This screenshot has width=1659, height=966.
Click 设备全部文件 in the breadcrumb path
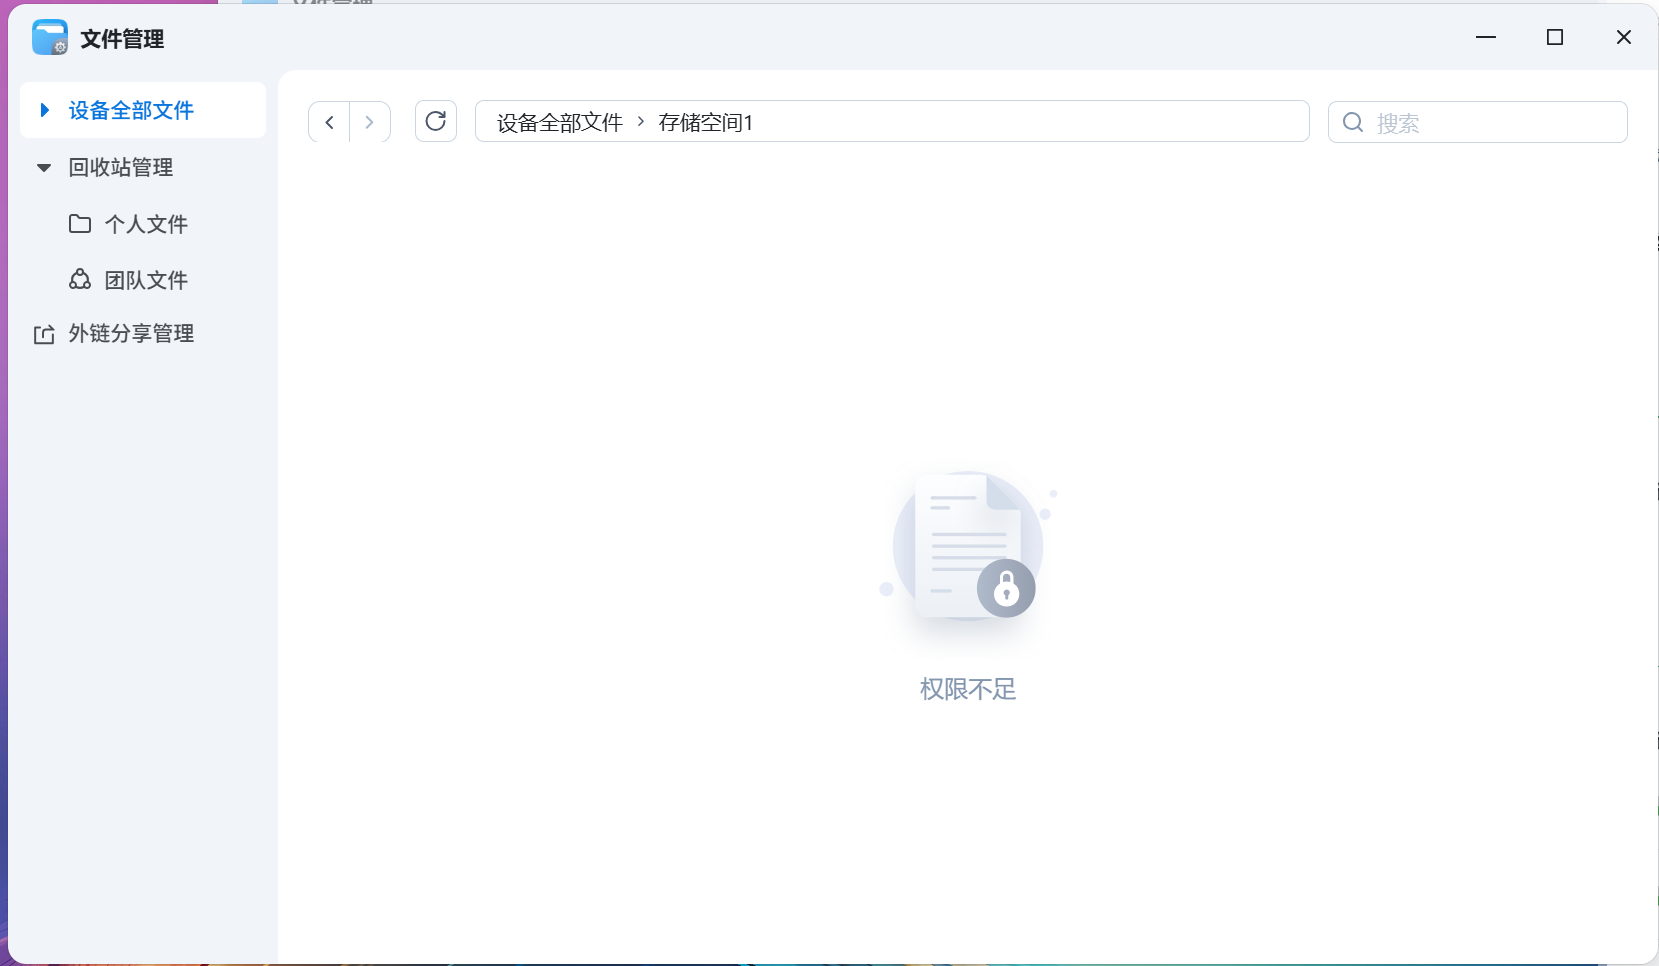[560, 122]
